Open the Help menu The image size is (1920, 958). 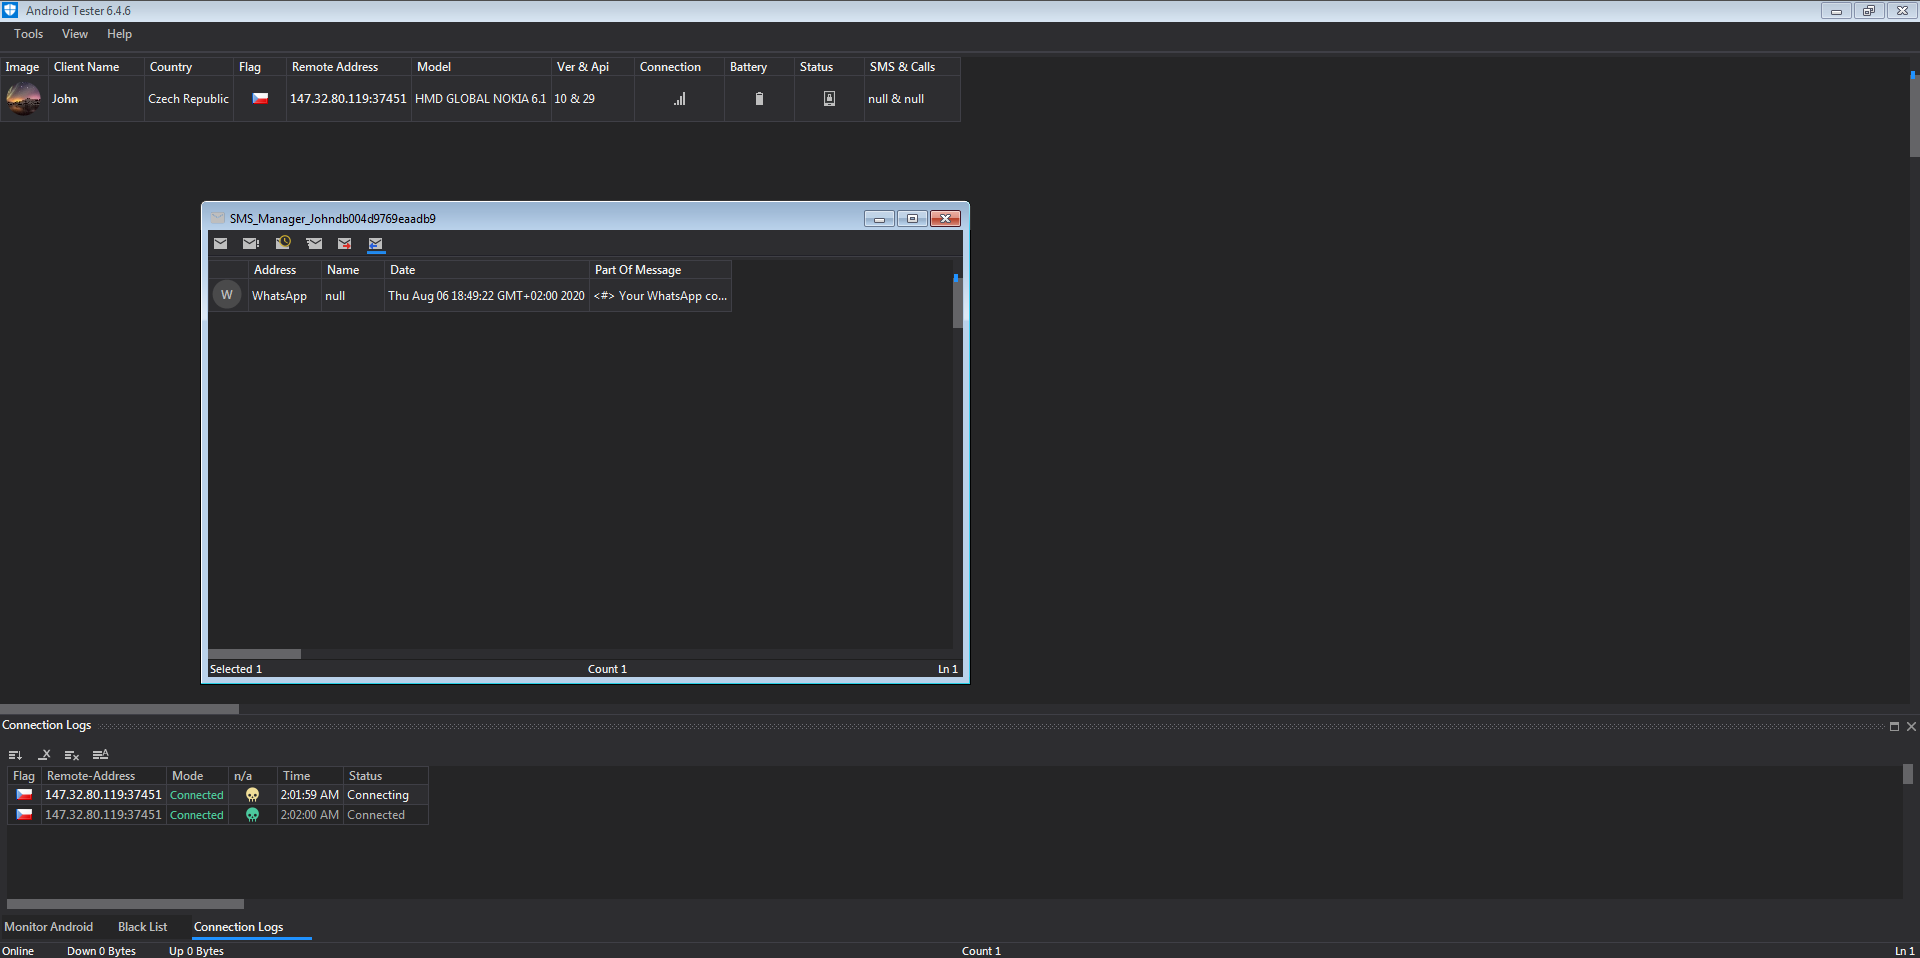pyautogui.click(x=119, y=34)
